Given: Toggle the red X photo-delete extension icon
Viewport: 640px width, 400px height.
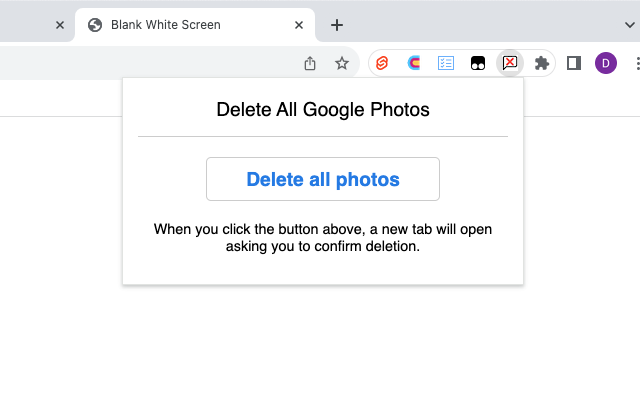Looking at the screenshot, I should point(510,63).
